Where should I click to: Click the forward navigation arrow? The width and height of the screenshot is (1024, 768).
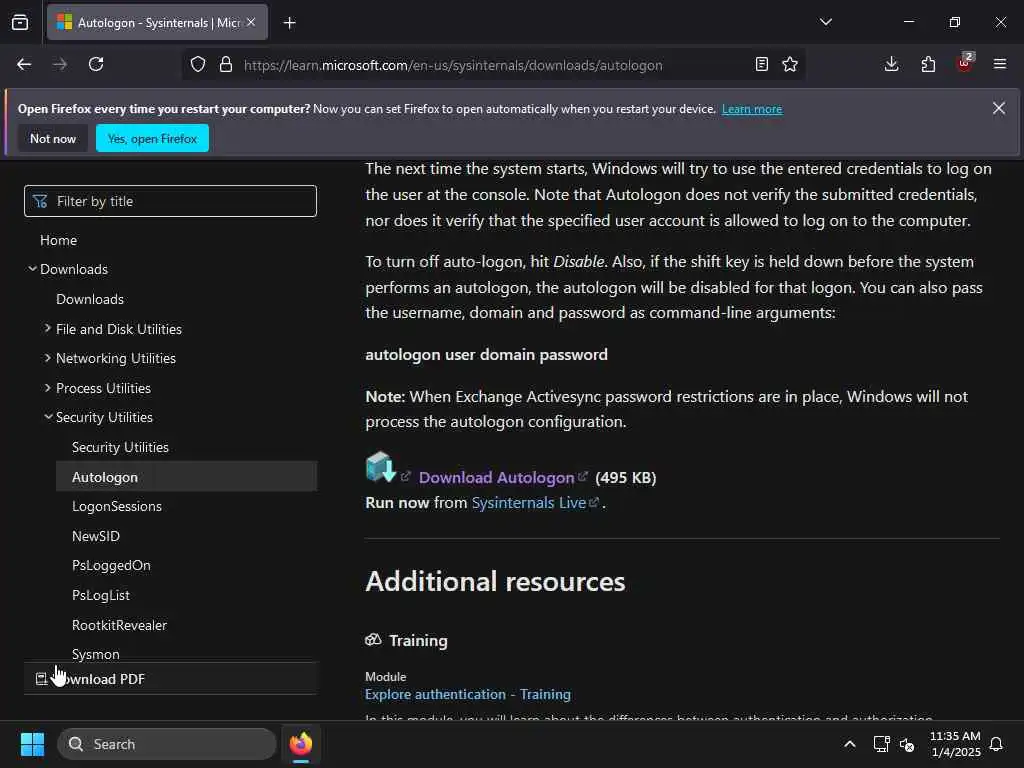tap(60, 64)
